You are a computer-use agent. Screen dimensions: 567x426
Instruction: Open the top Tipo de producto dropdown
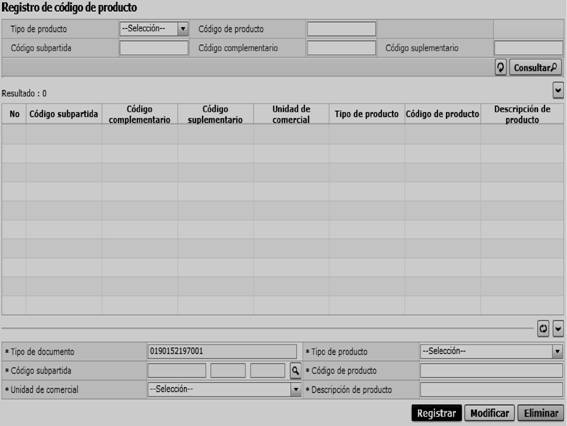point(154,29)
